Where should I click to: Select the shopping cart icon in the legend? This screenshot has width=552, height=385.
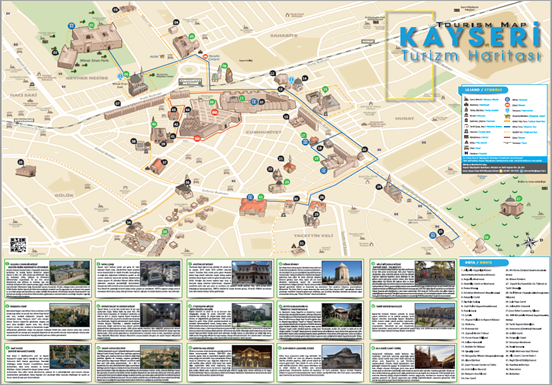click(x=507, y=116)
